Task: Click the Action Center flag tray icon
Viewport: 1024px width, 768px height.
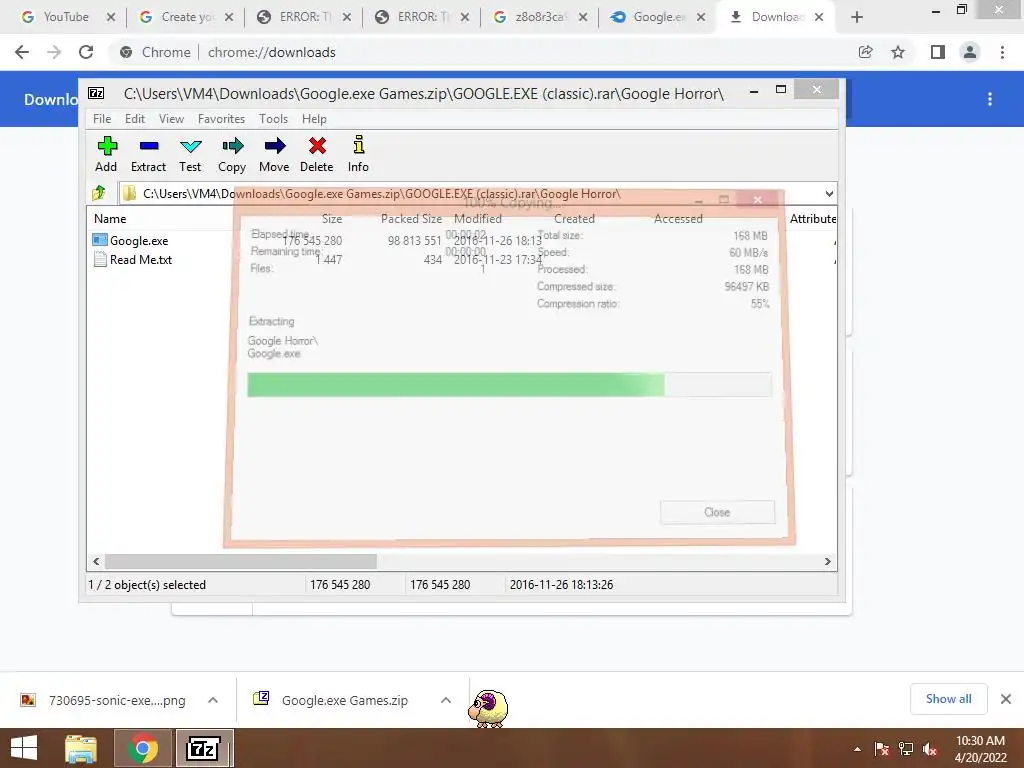Action: click(882, 749)
